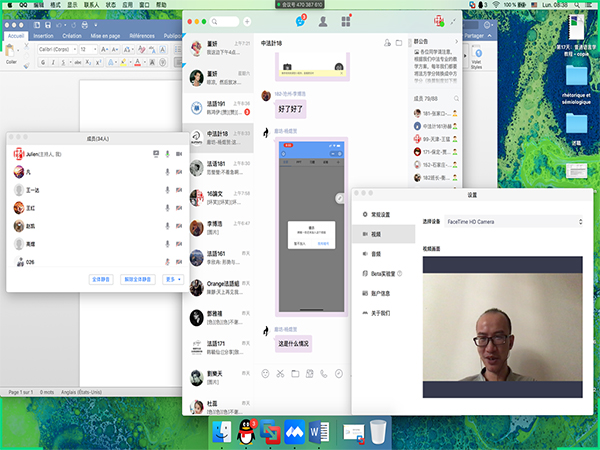Open phone screenshot image in chat

[x=311, y=227]
